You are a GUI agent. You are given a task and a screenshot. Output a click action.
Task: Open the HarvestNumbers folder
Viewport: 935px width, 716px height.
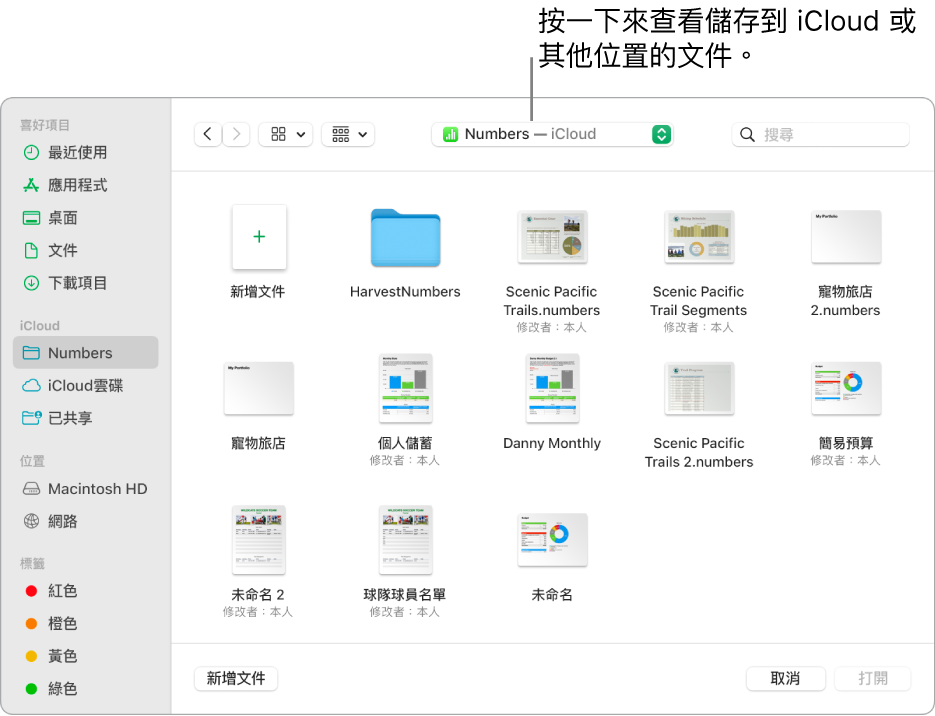coord(405,239)
